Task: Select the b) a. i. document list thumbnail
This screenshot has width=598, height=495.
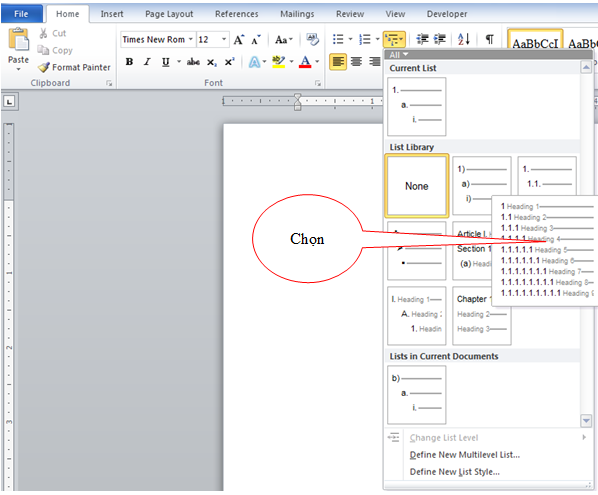Action: [x=416, y=395]
